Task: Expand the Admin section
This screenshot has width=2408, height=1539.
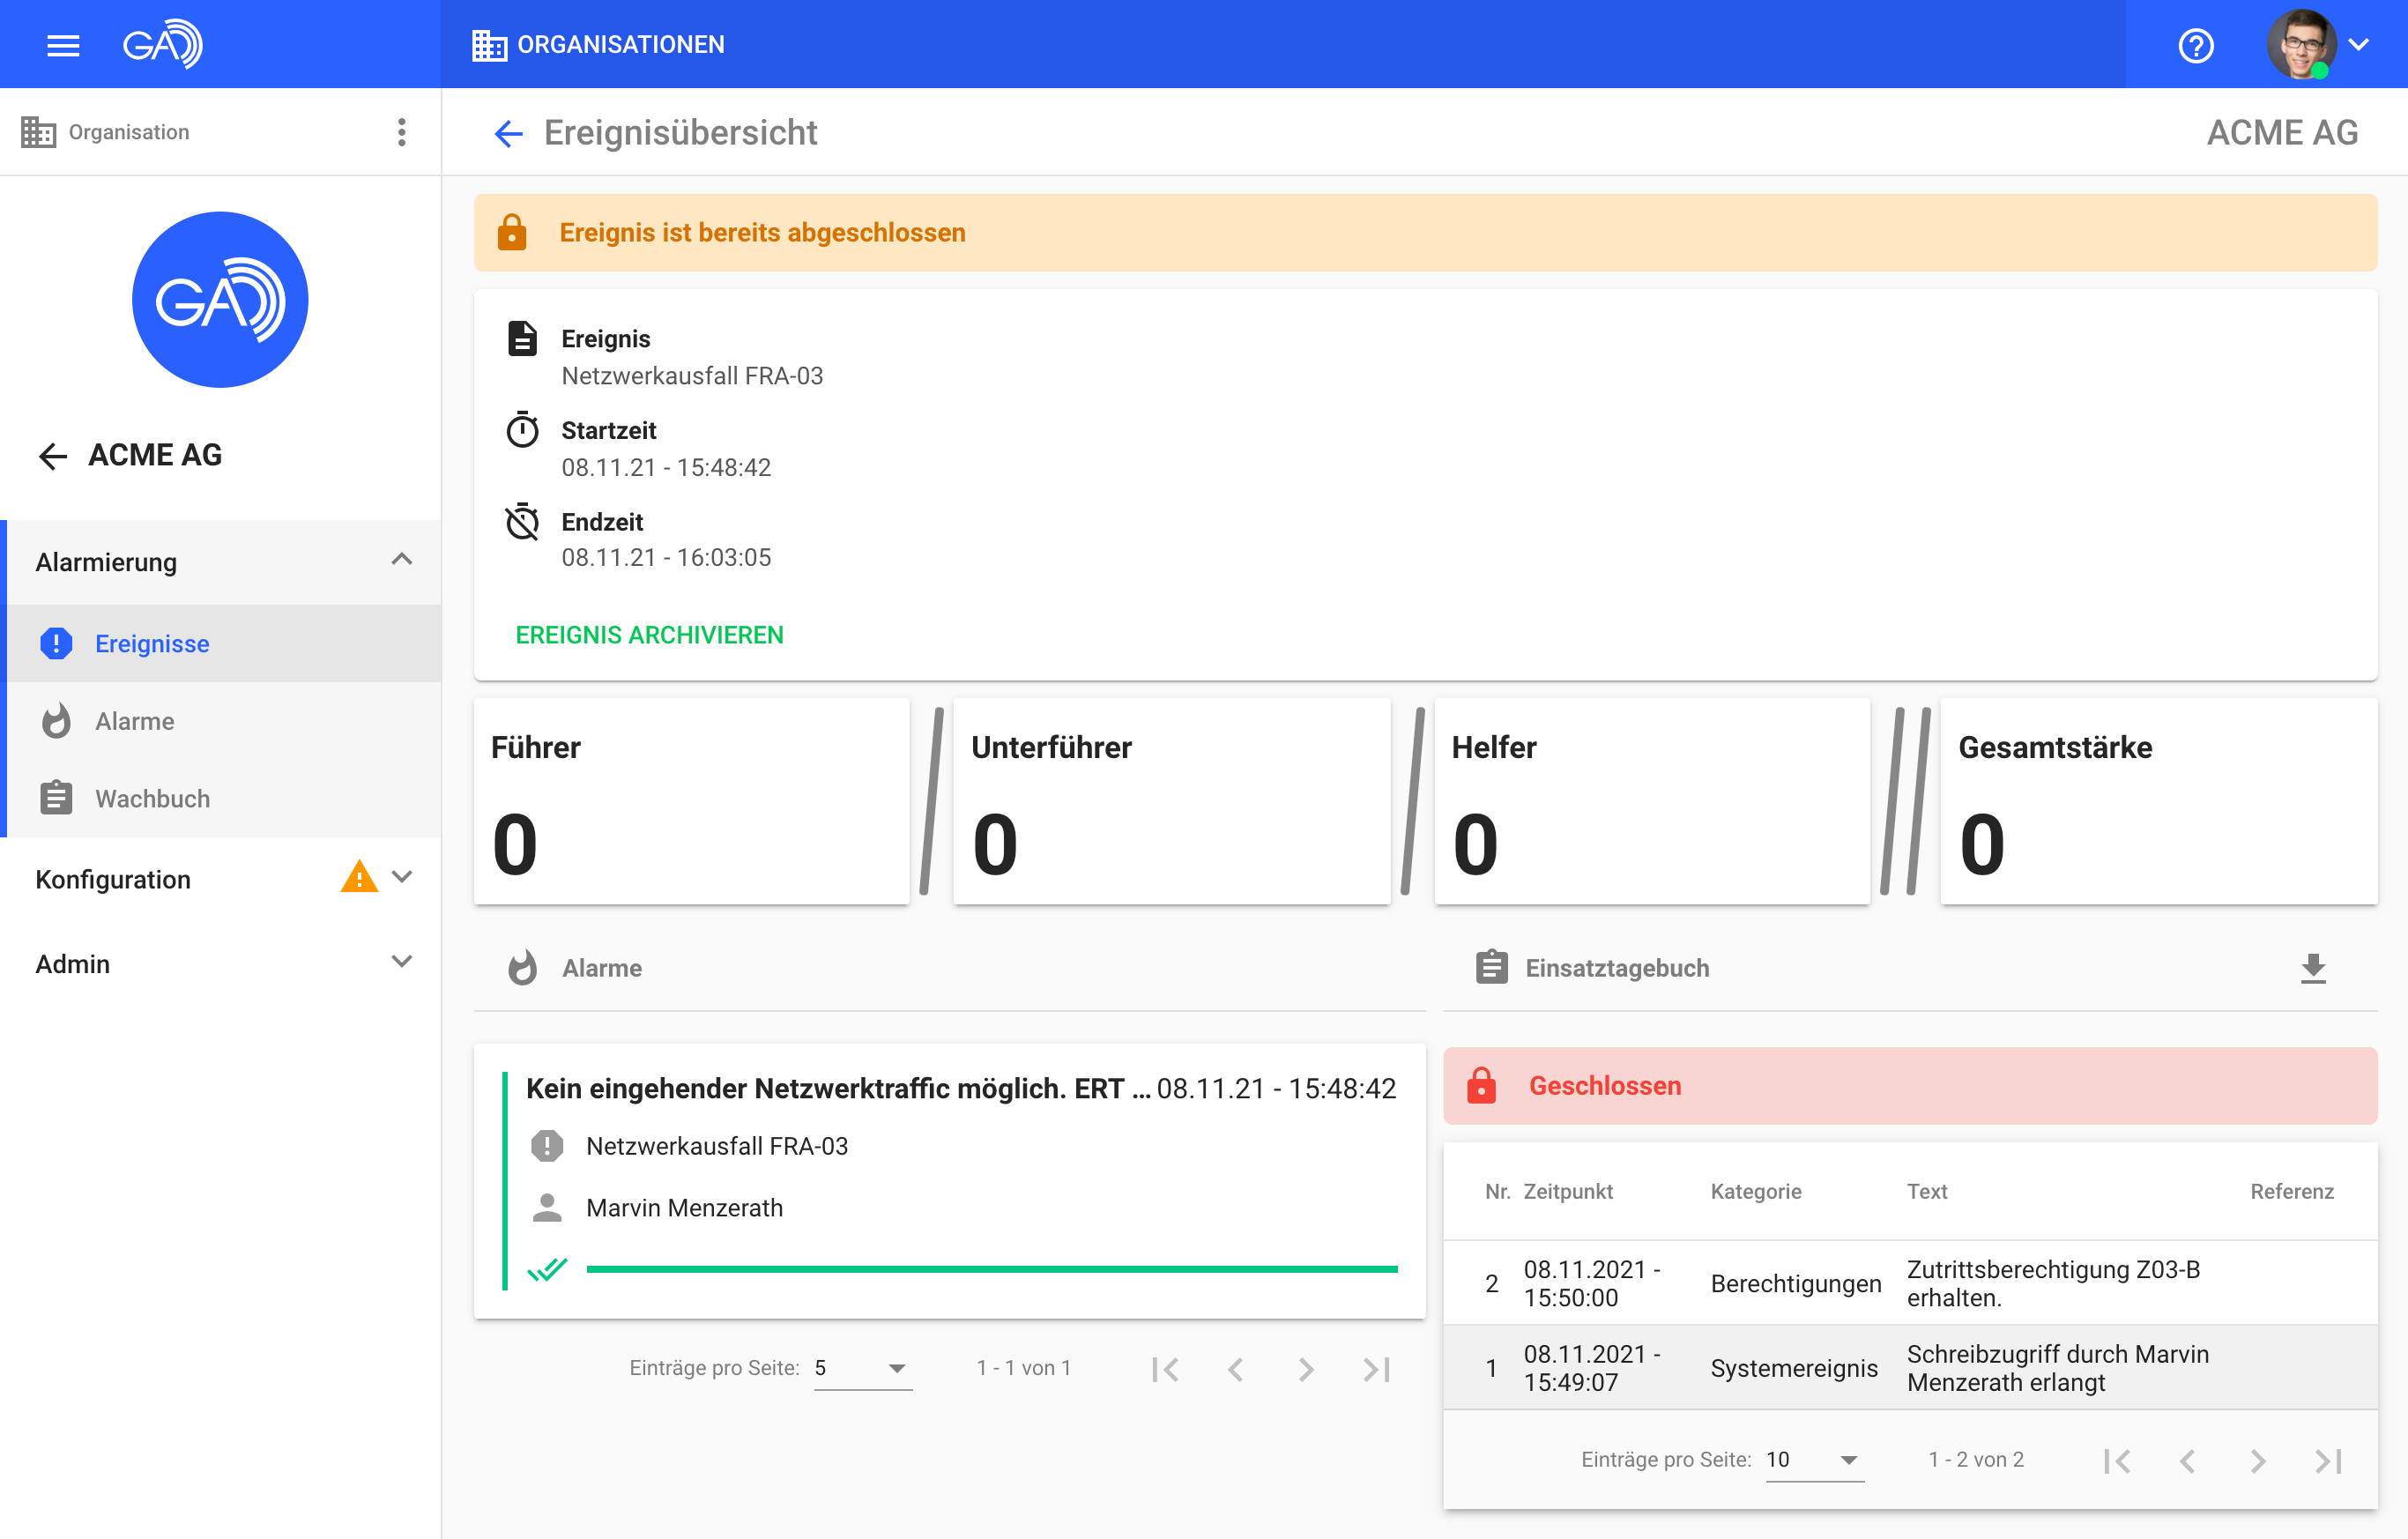Action: (x=401, y=962)
